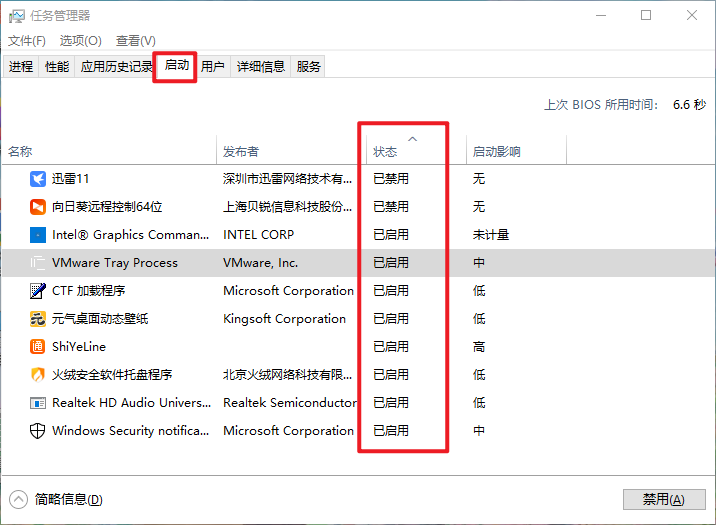Click the 火绒安全软件托盘程序 icon

click(37, 375)
